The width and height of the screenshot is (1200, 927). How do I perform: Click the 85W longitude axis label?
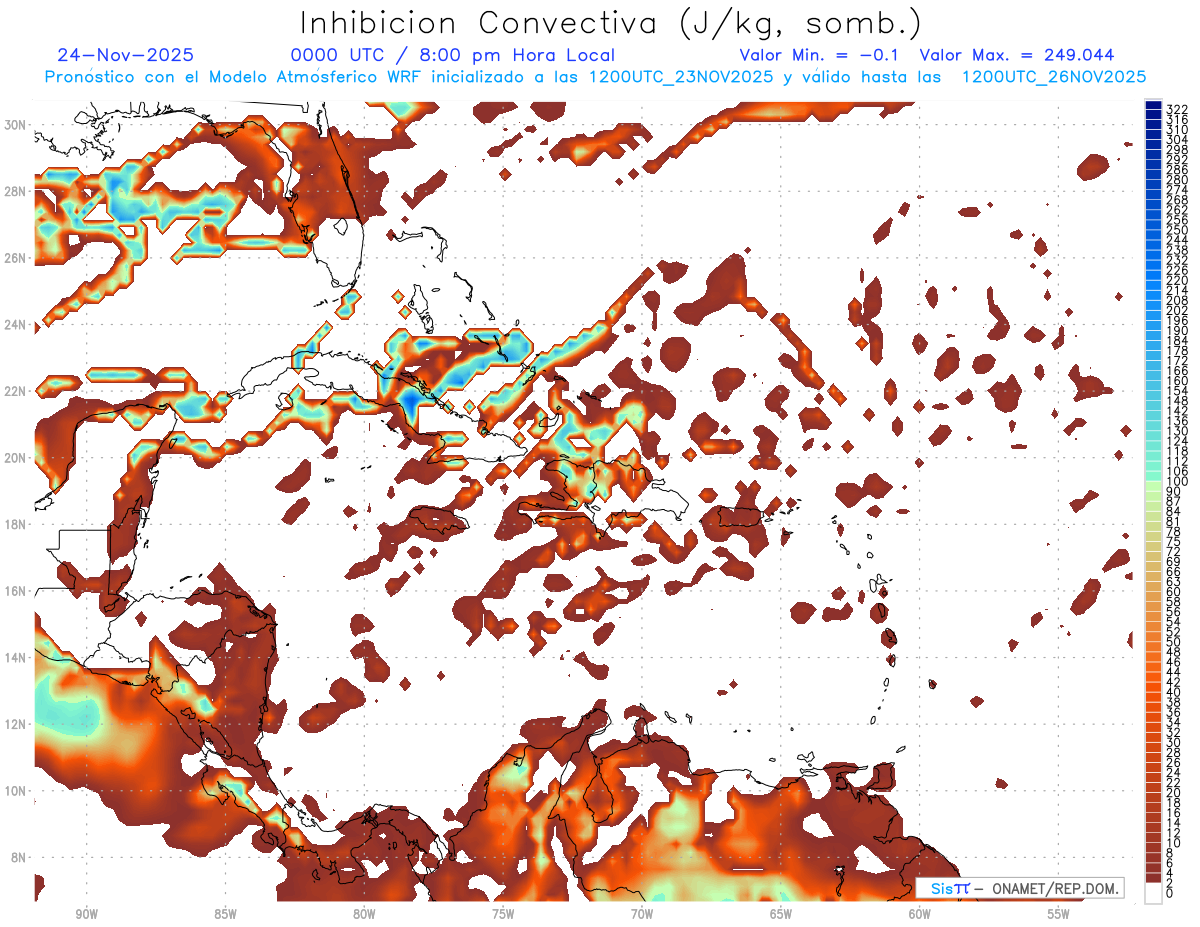(225, 914)
